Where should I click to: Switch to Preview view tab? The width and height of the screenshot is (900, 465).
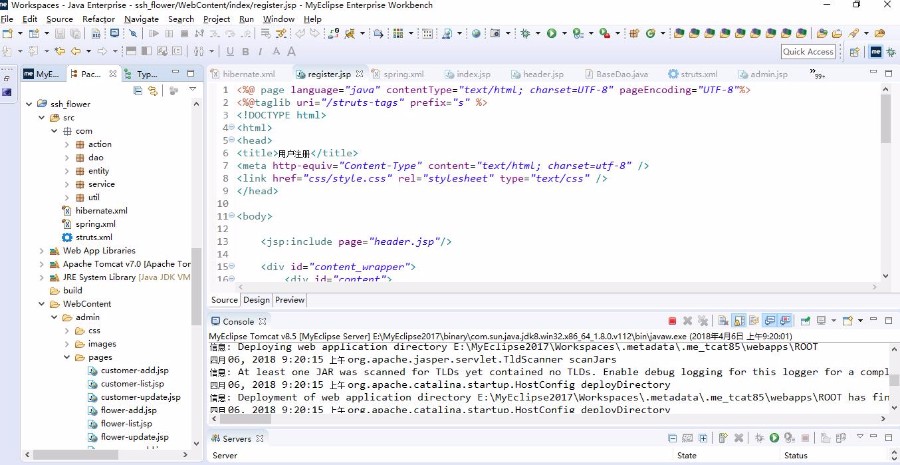coord(290,300)
